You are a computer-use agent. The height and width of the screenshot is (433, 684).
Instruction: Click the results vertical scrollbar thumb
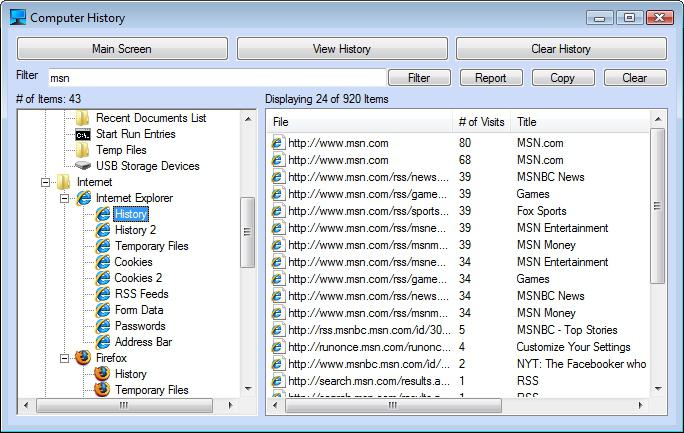click(658, 205)
